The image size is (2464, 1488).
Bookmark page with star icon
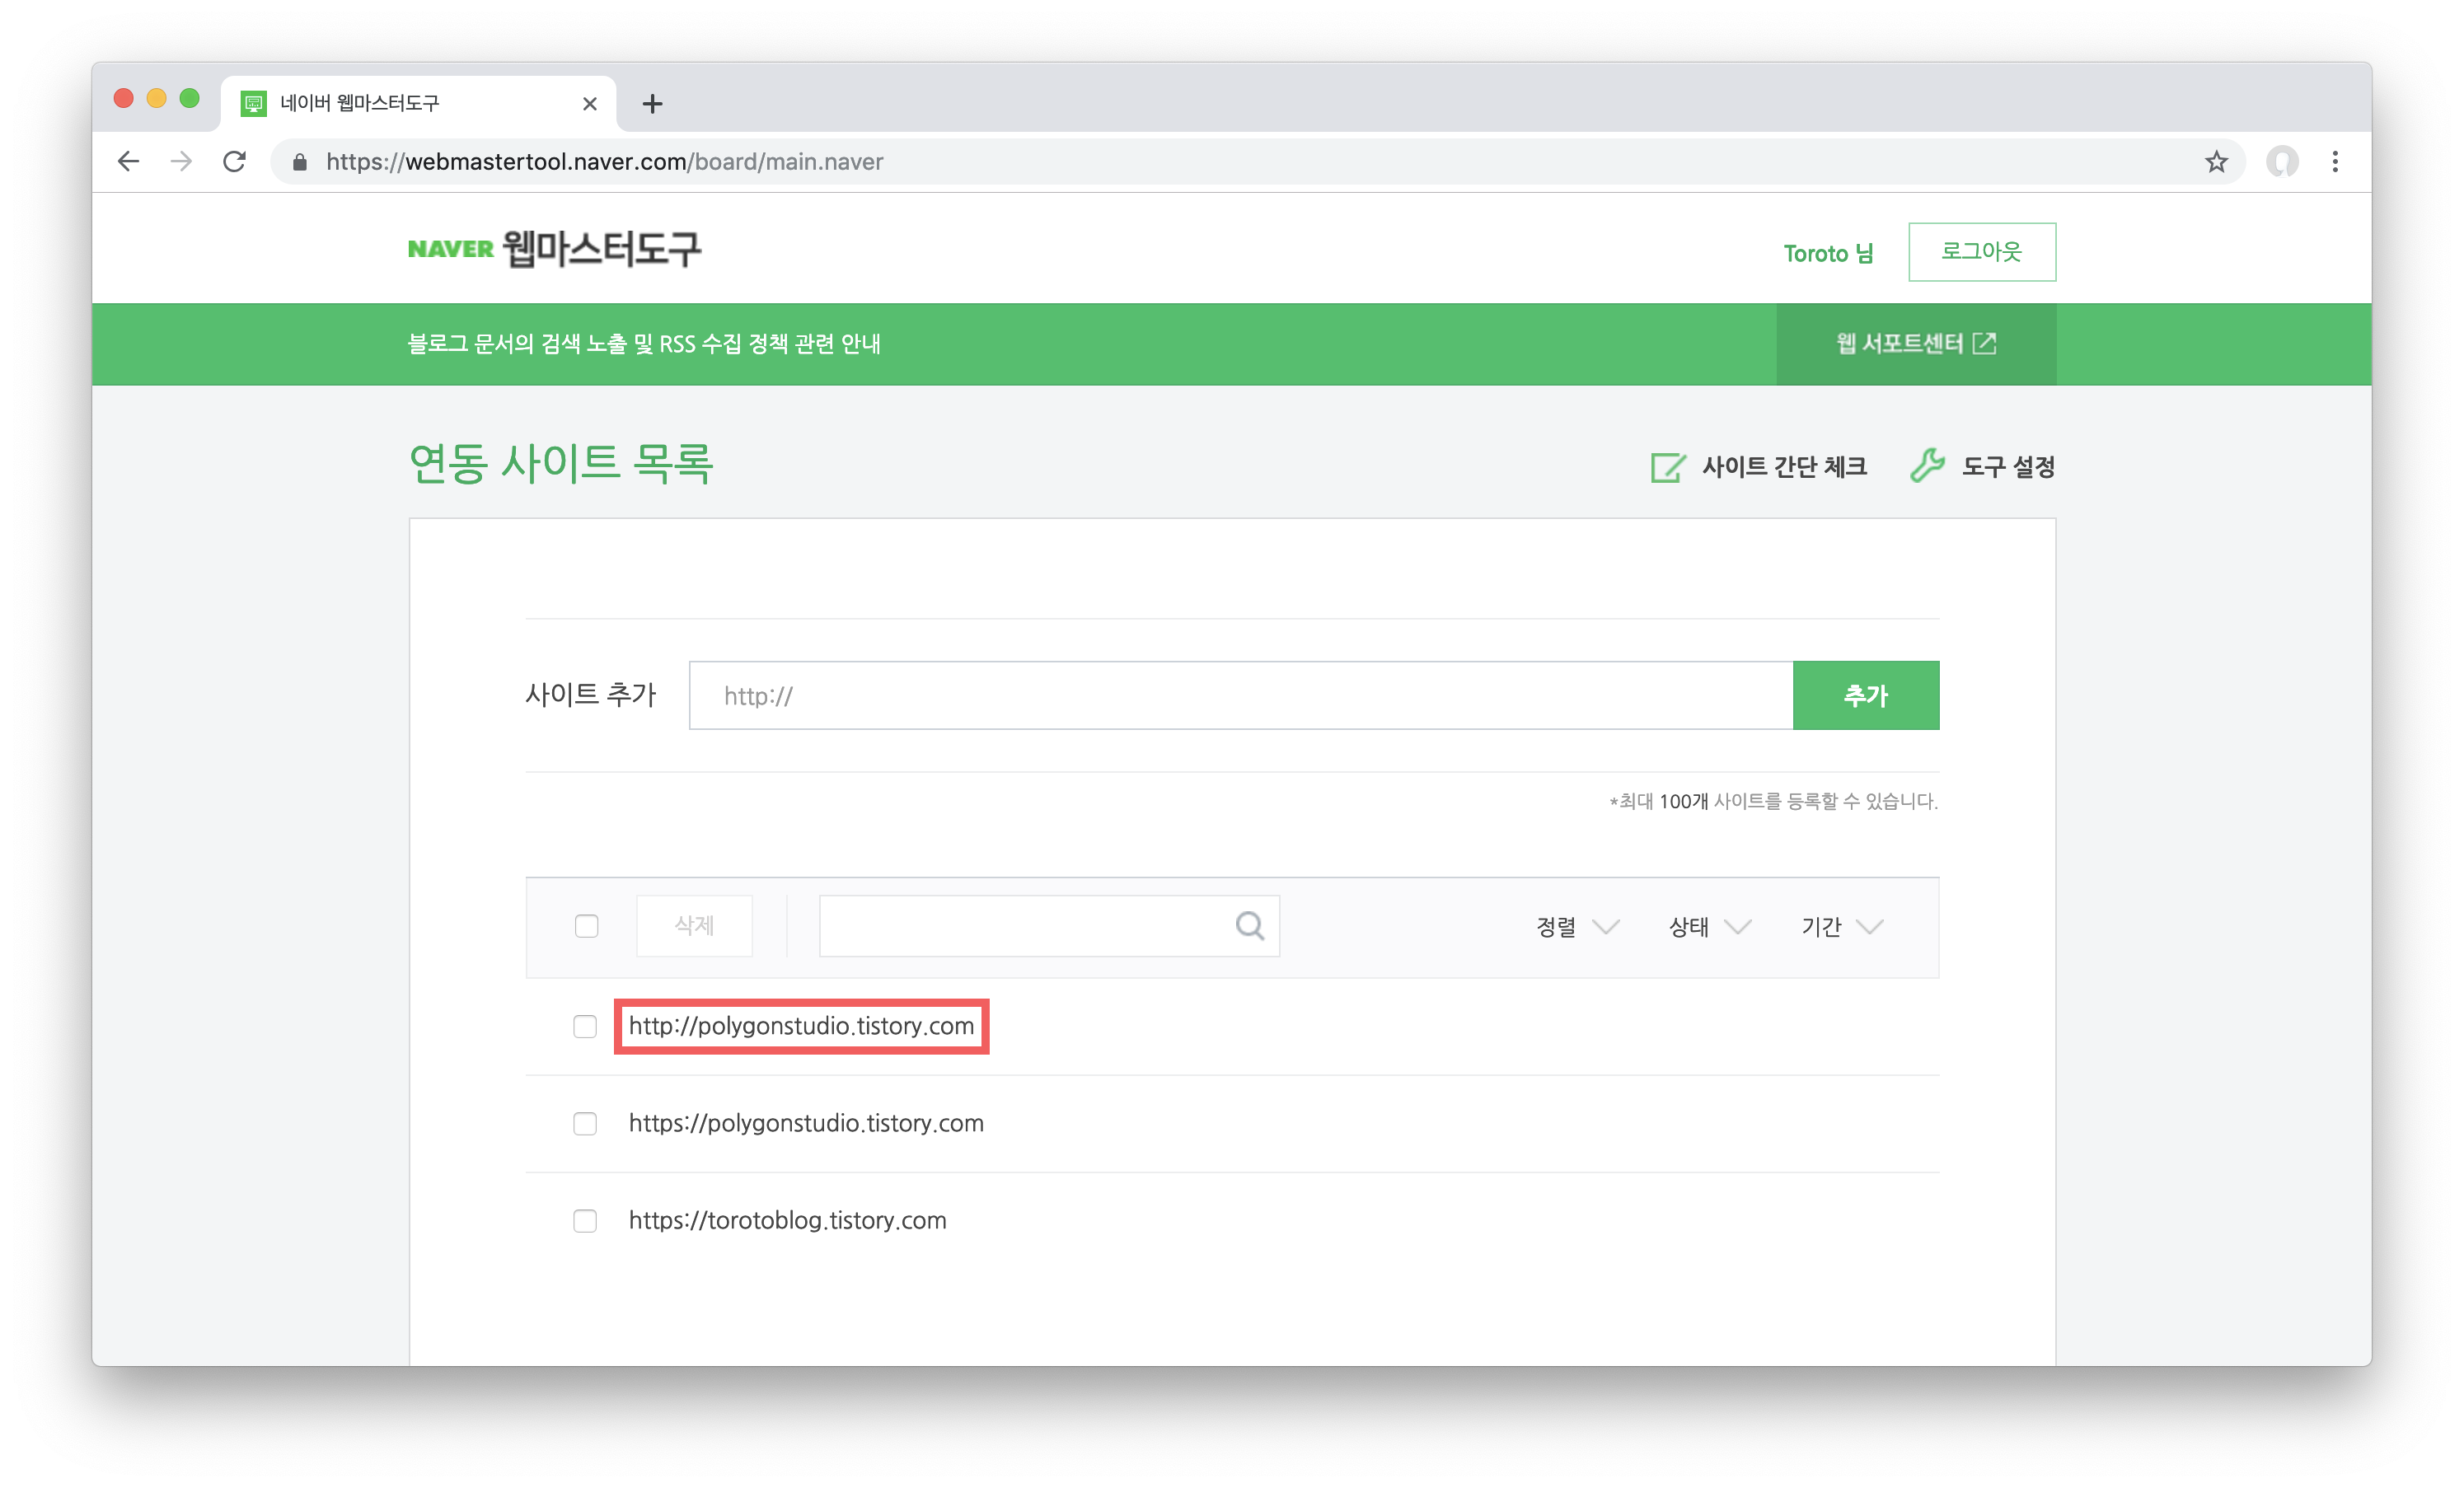[x=2216, y=161]
